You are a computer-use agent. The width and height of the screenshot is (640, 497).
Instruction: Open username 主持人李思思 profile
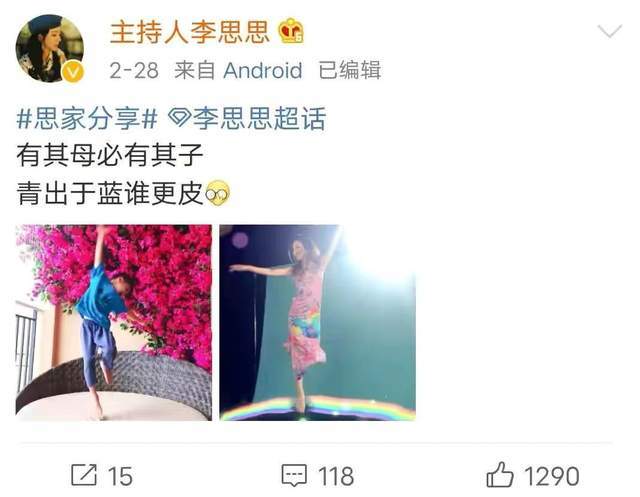point(189,32)
